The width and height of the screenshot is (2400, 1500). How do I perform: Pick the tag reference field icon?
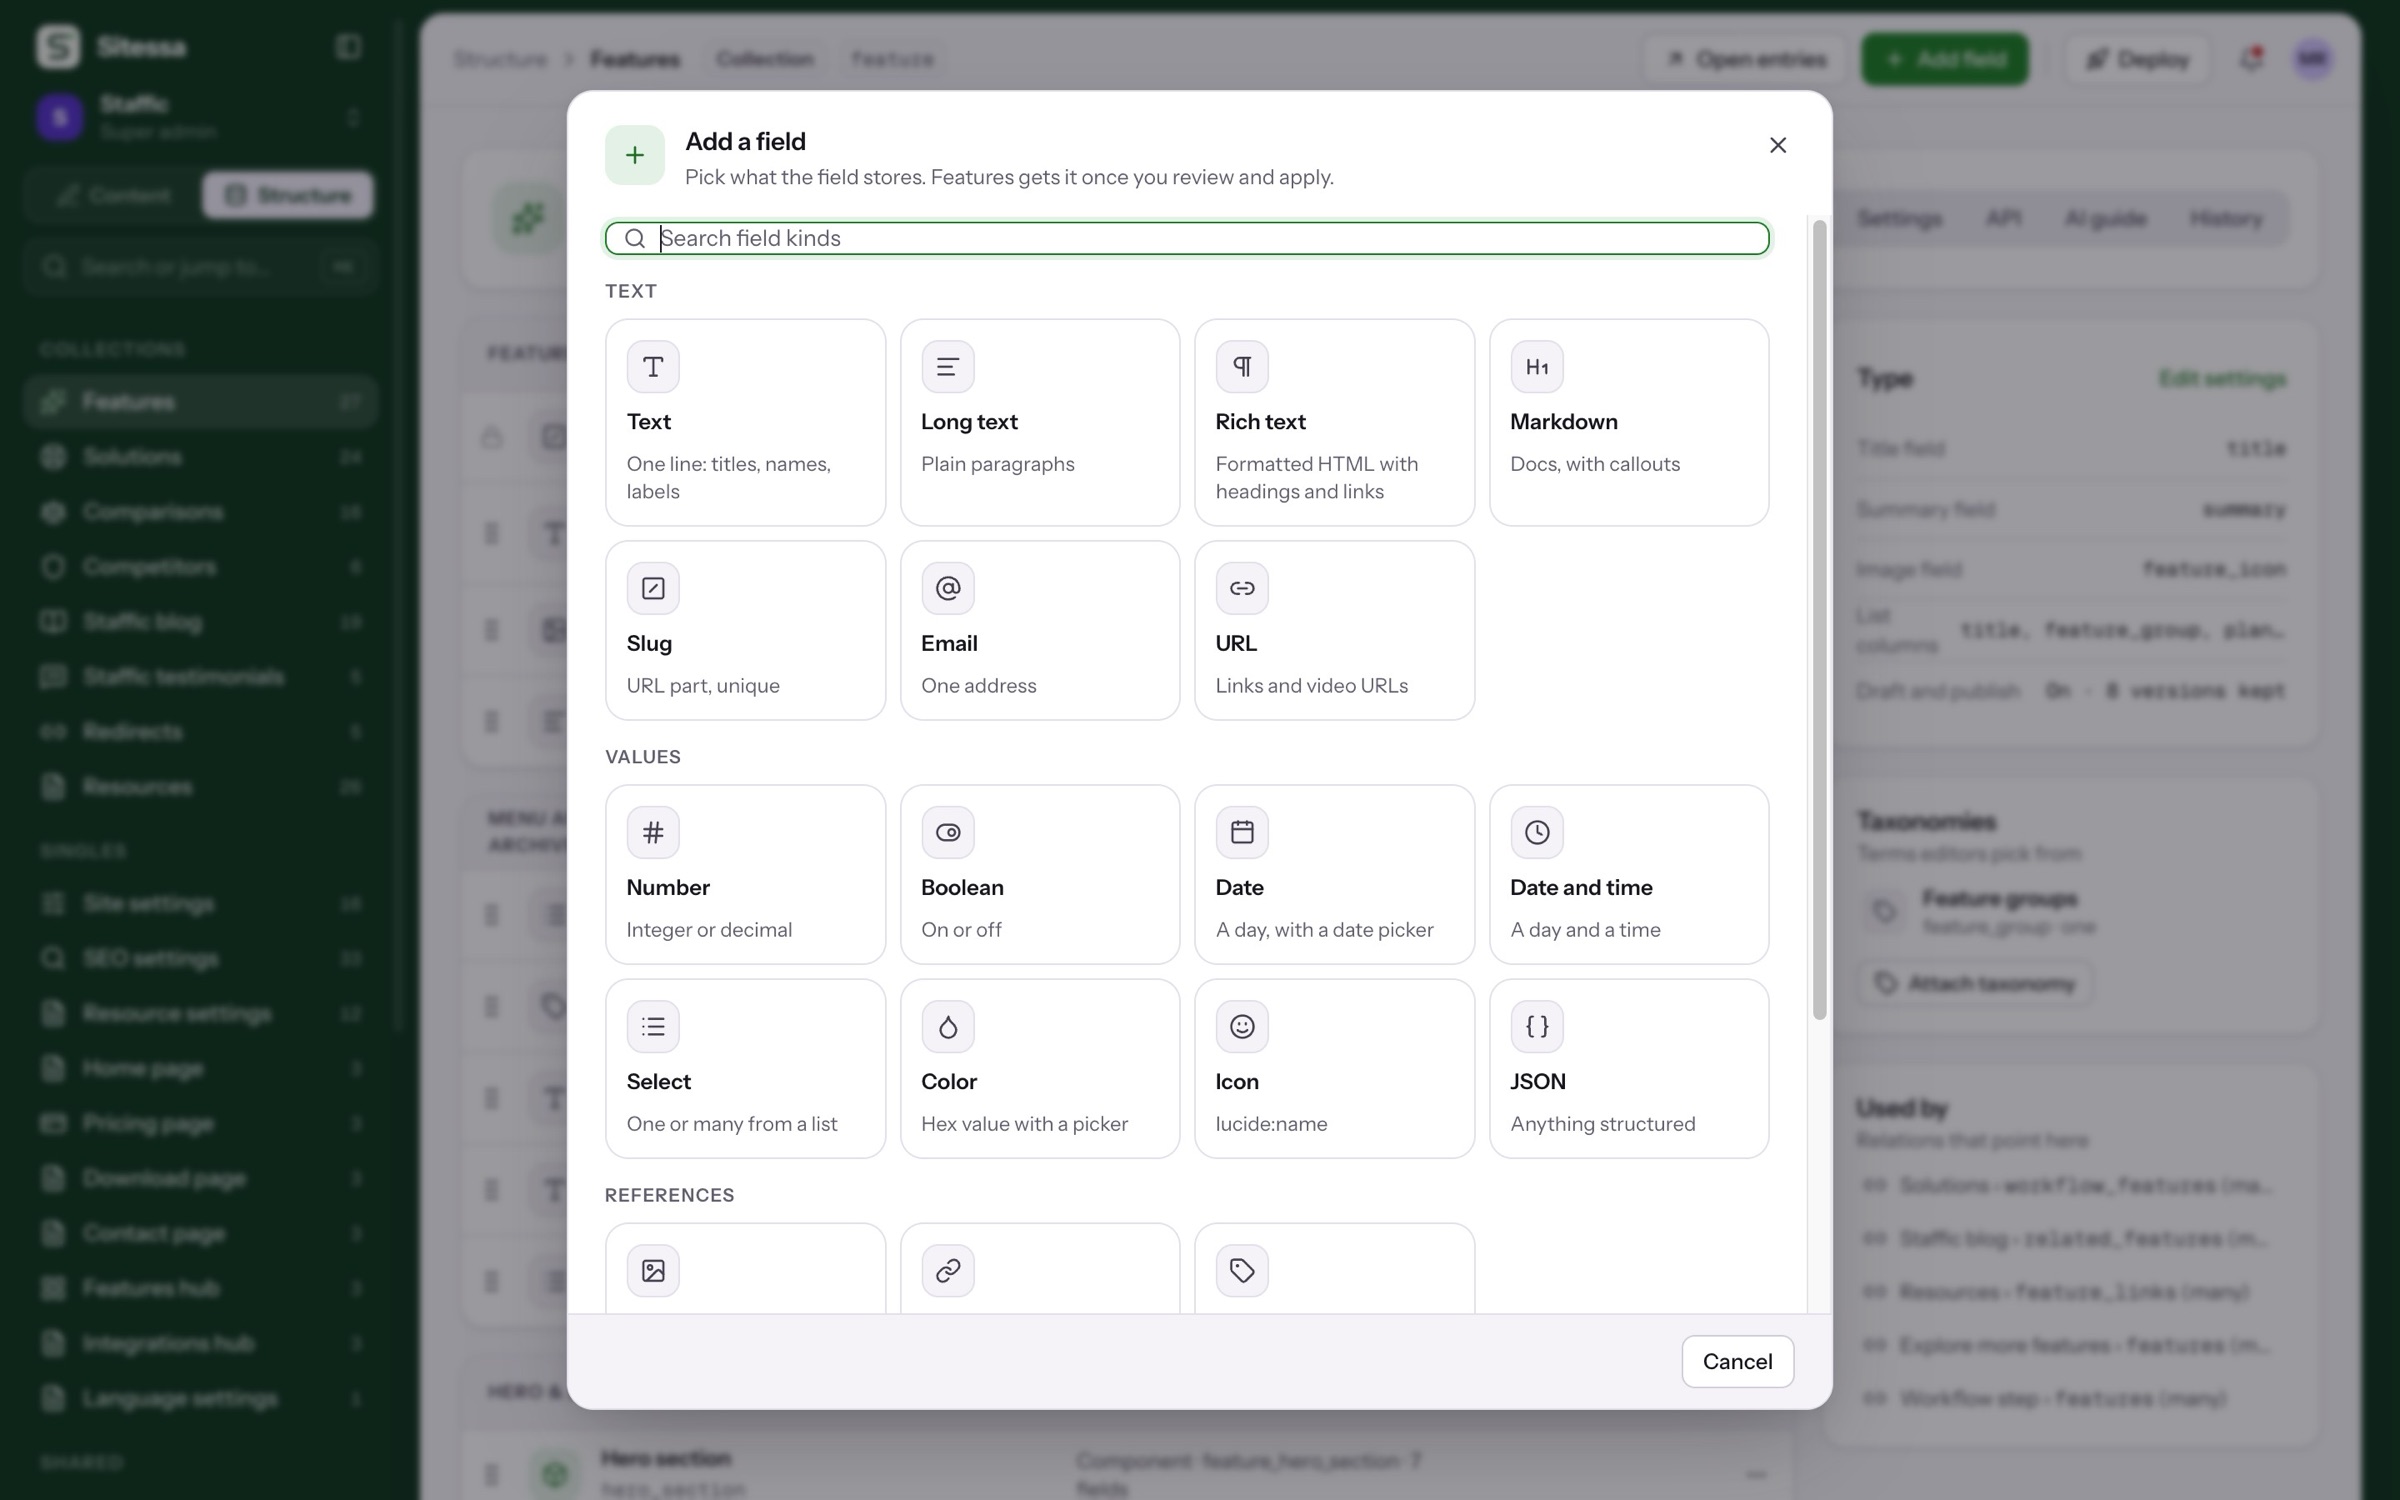1242,1271
